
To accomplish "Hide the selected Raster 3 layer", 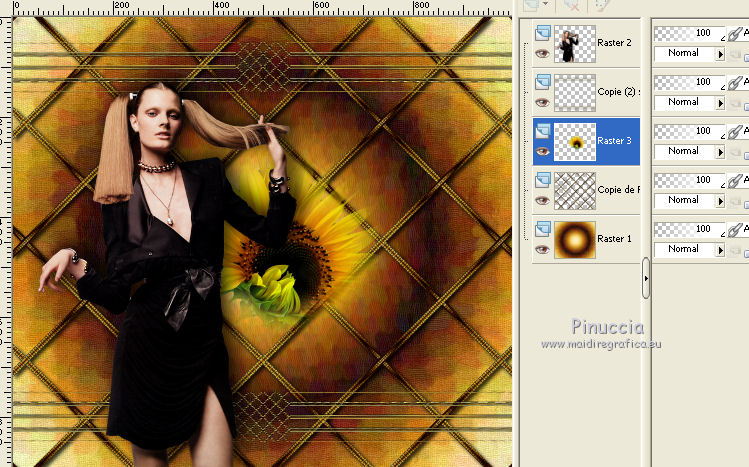I will tap(542, 151).
